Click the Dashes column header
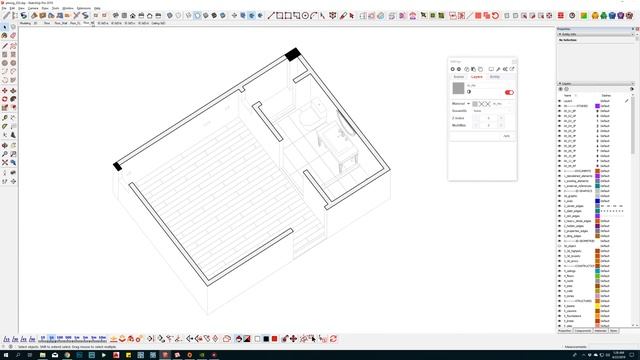640x360 pixels. coord(606,96)
